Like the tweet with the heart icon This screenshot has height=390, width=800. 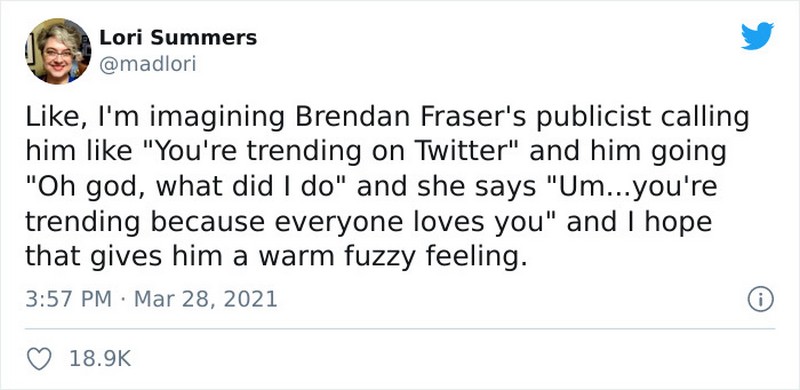[39, 359]
